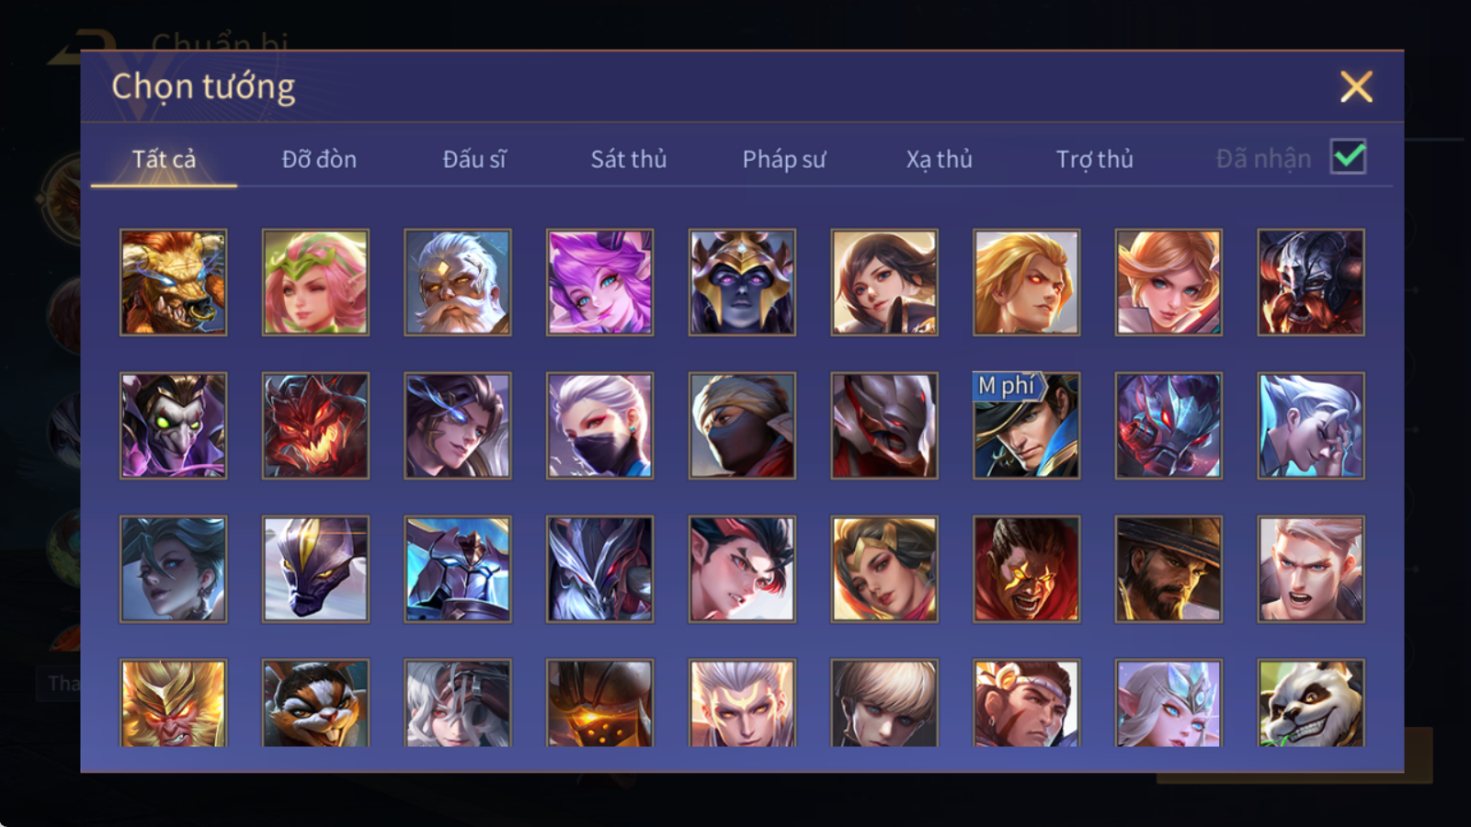
Task: Toggle the "Đã nhận" checkbox
Action: (1348, 157)
